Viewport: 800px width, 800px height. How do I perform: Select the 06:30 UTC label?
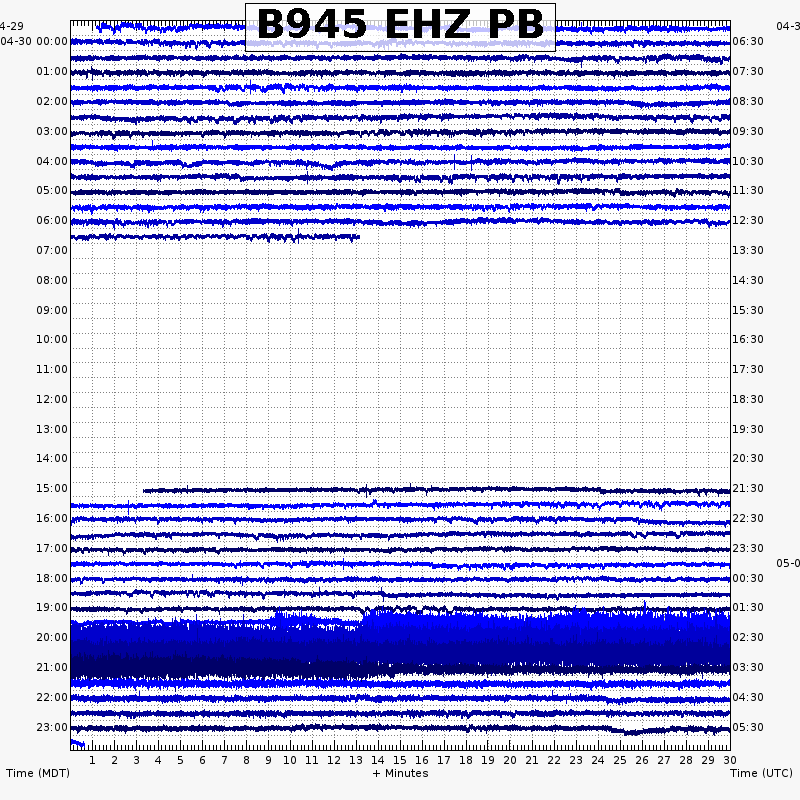pos(748,41)
